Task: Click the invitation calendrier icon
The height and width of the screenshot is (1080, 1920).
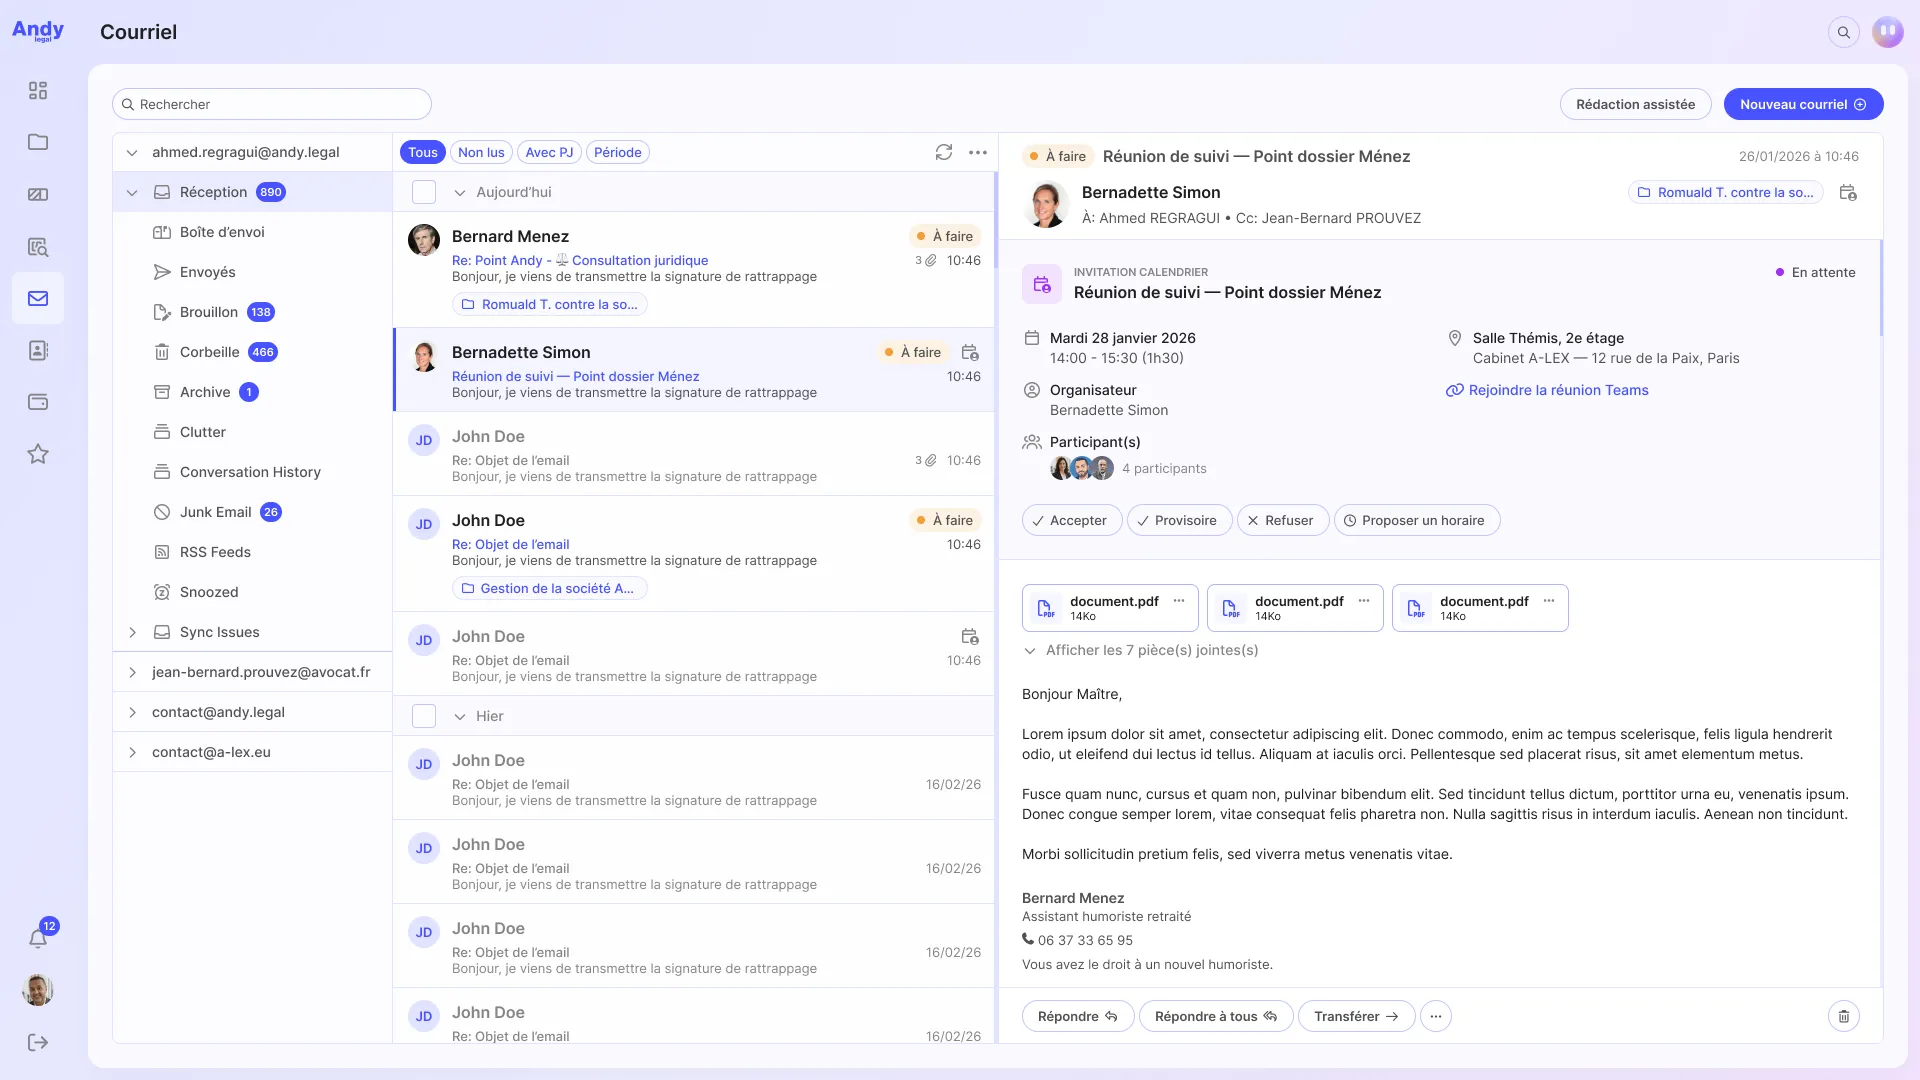Action: pyautogui.click(x=1042, y=284)
